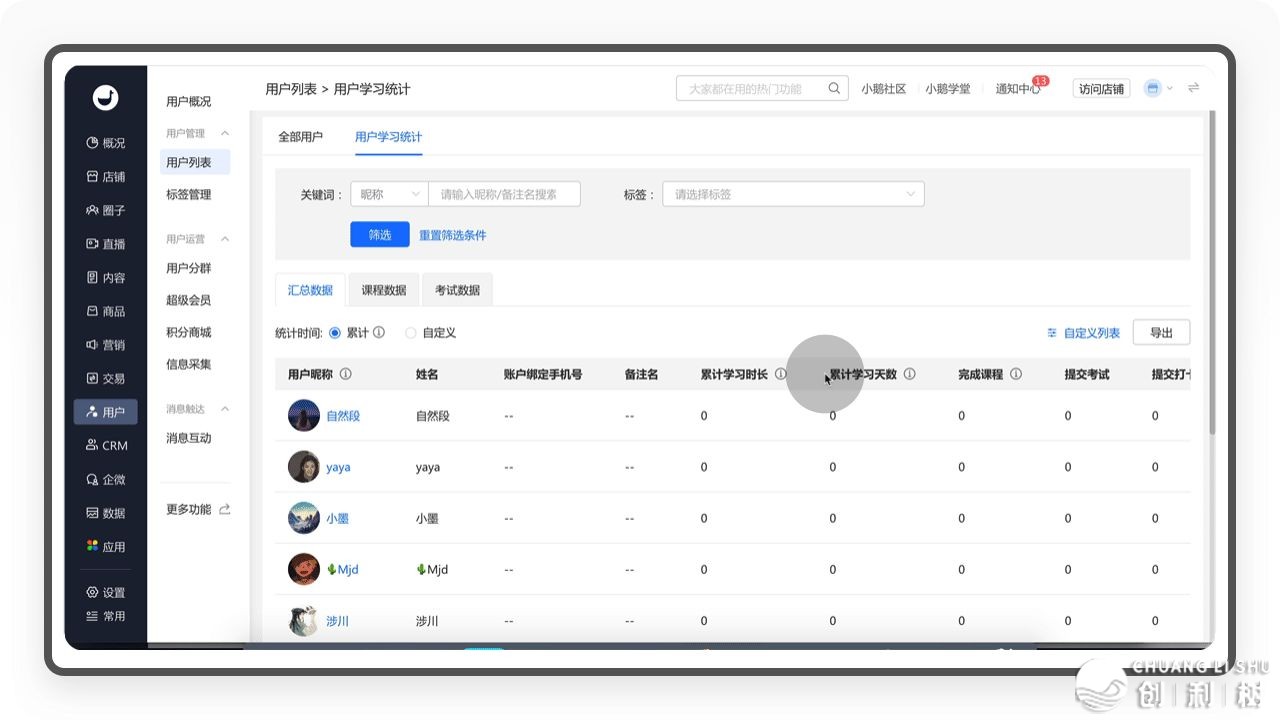Image resolution: width=1280 pixels, height=720 pixels.
Task: Click the 重置筛选条件 link
Action: coord(452,235)
